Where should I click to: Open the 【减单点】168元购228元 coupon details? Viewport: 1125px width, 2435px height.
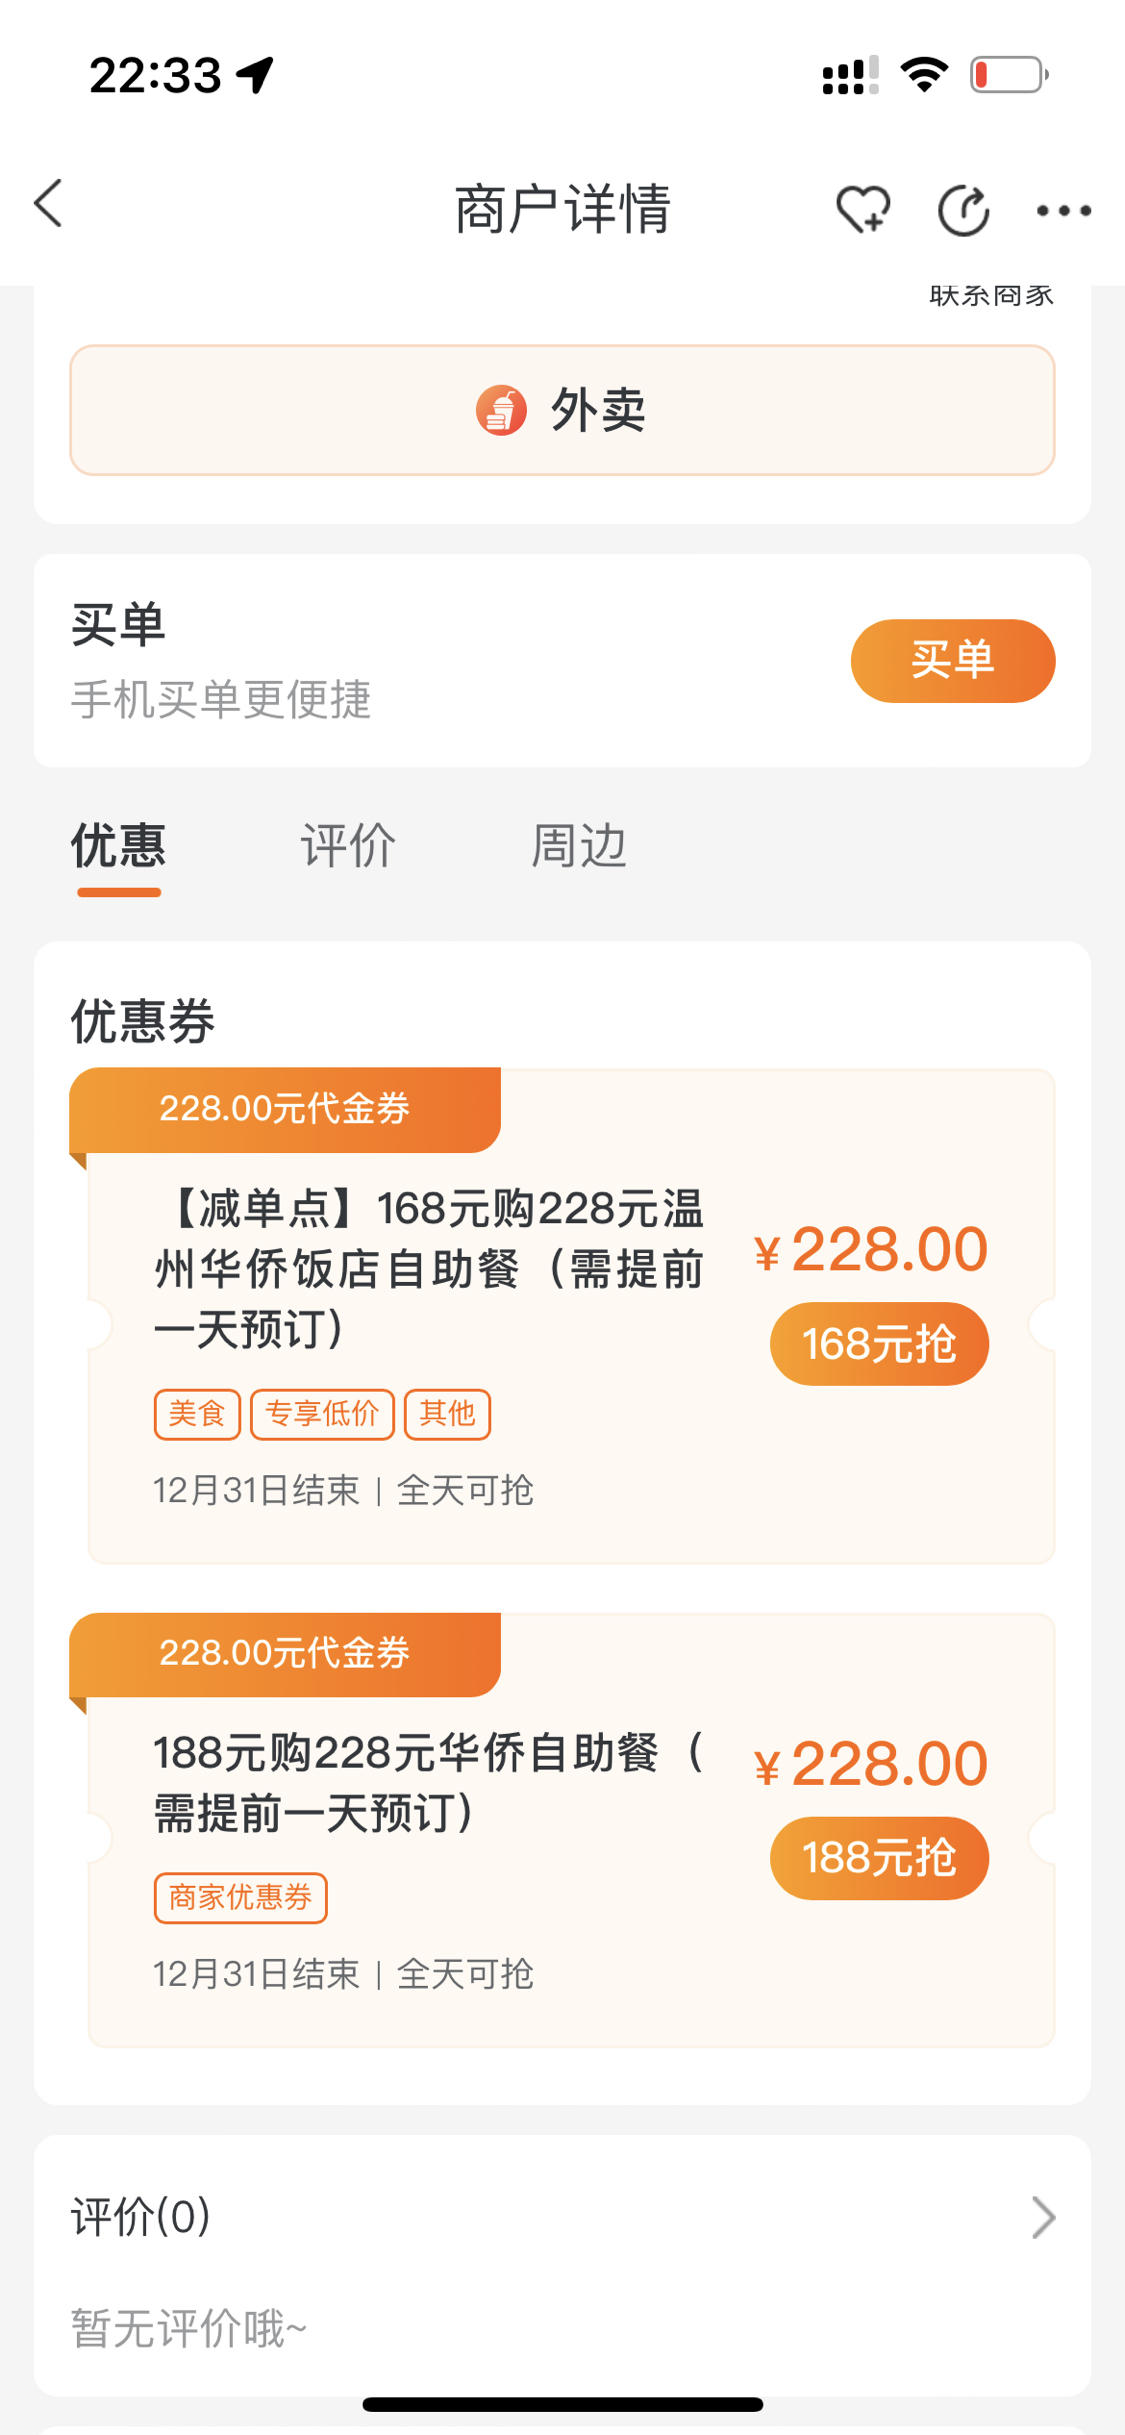click(x=429, y=1268)
